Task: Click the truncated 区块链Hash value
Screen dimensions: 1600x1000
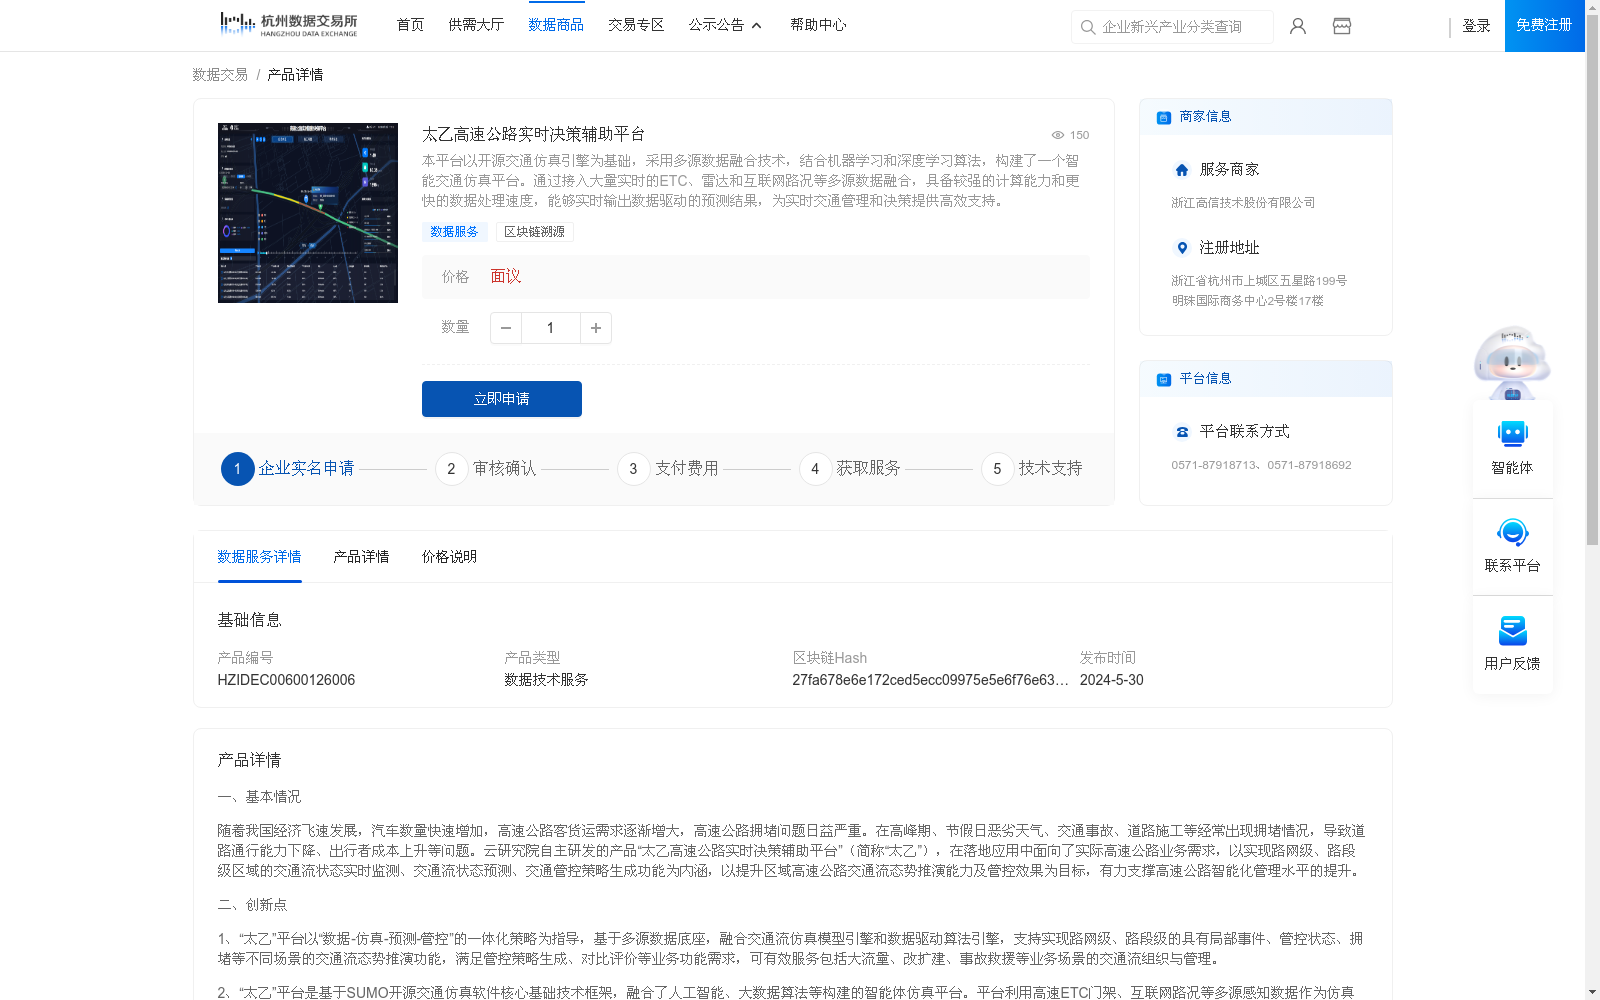Action: (930, 680)
